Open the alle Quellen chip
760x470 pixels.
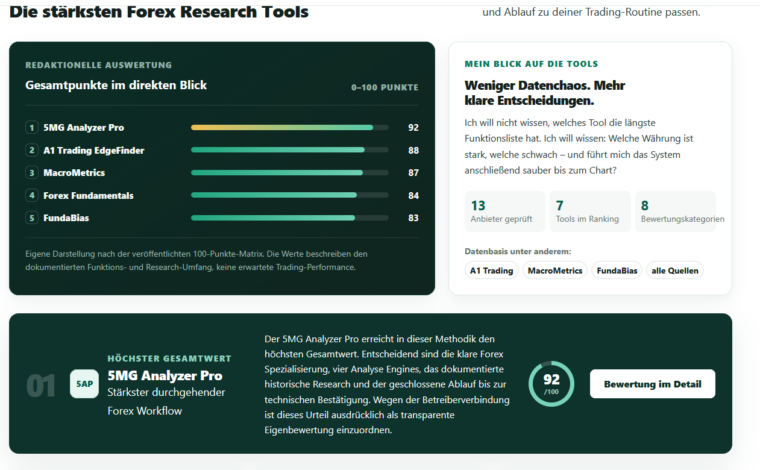[675, 270]
